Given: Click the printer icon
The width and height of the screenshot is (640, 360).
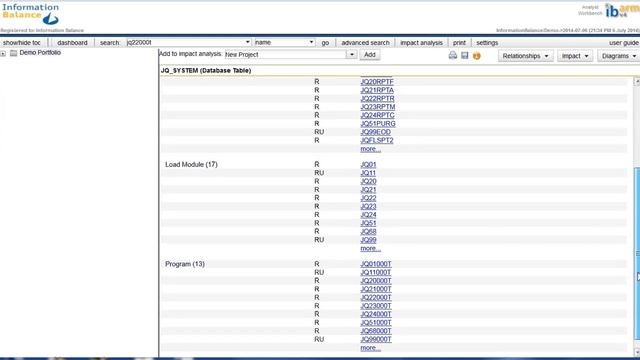Looking at the screenshot, I should pyautogui.click(x=453, y=55).
